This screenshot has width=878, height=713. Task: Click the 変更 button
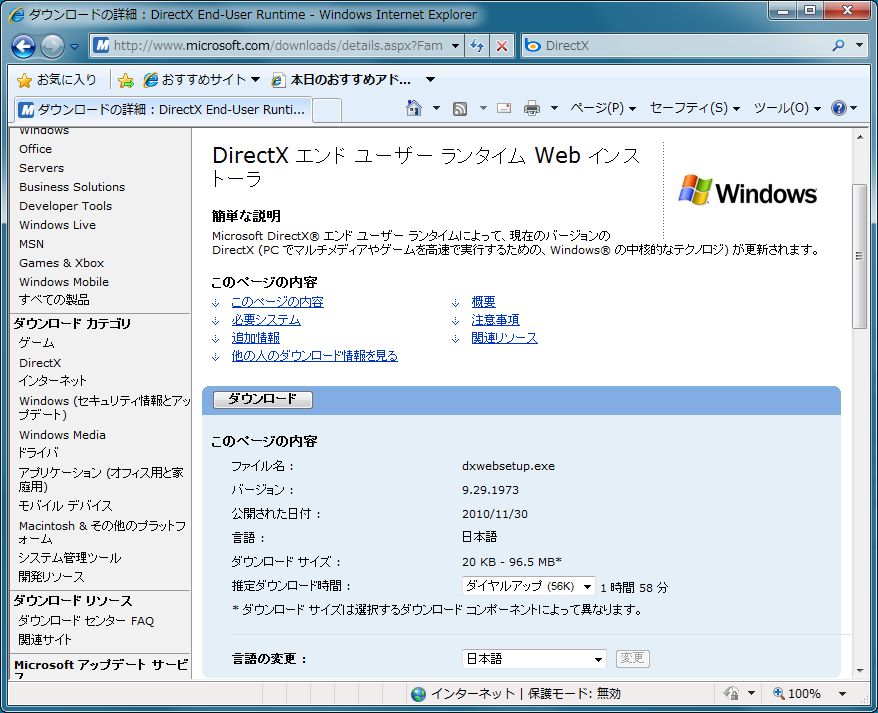click(x=633, y=658)
